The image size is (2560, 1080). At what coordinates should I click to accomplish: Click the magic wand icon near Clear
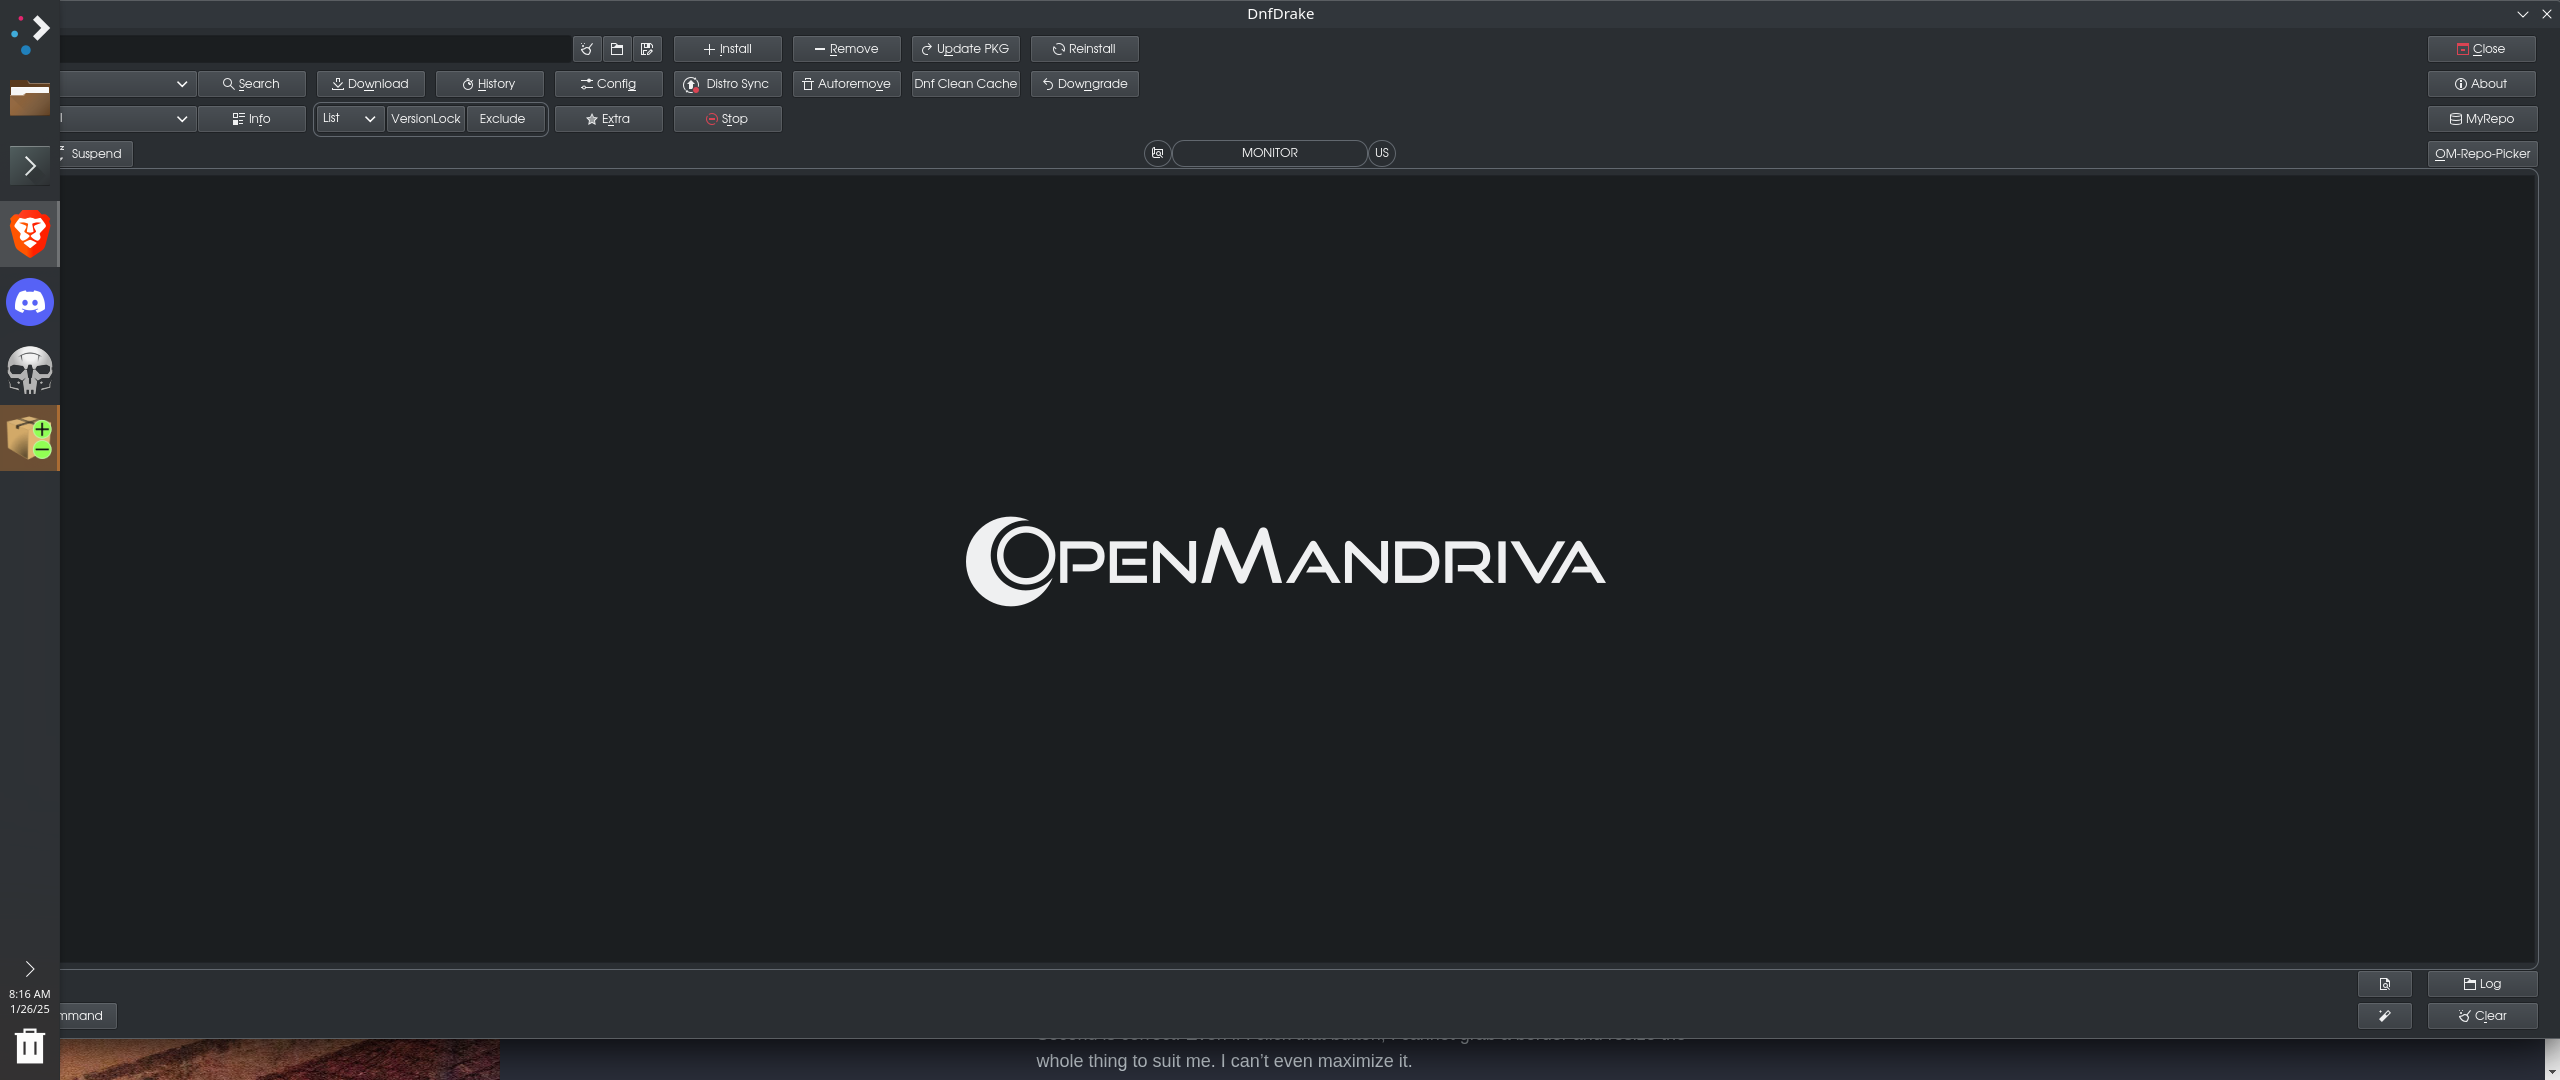click(2384, 1016)
